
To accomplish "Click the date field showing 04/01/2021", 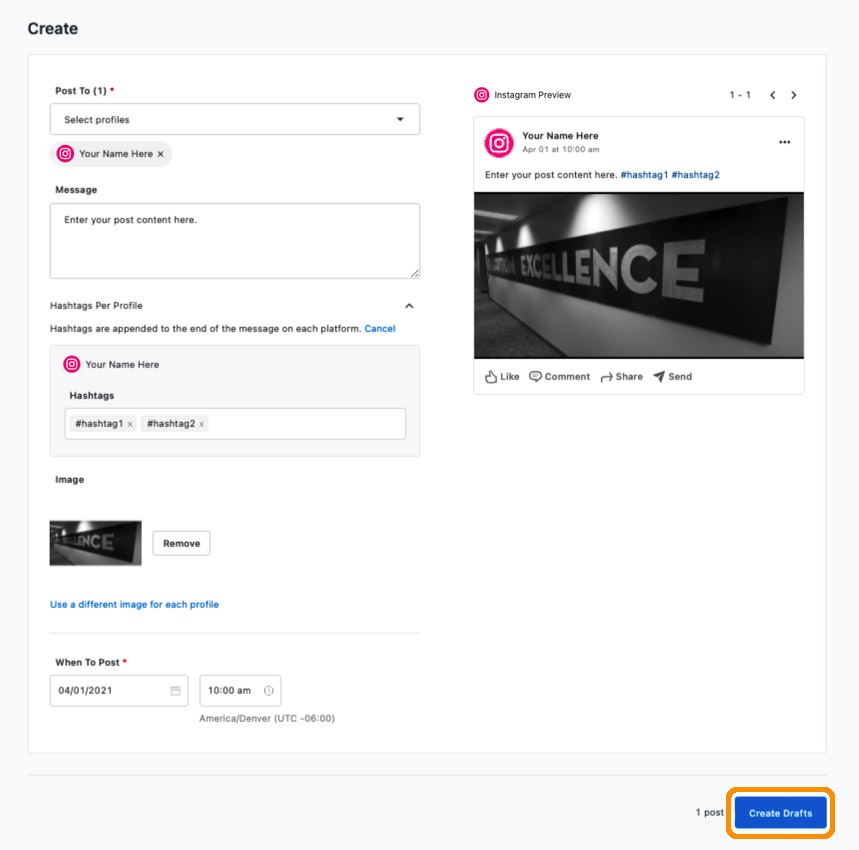I will [x=119, y=691].
